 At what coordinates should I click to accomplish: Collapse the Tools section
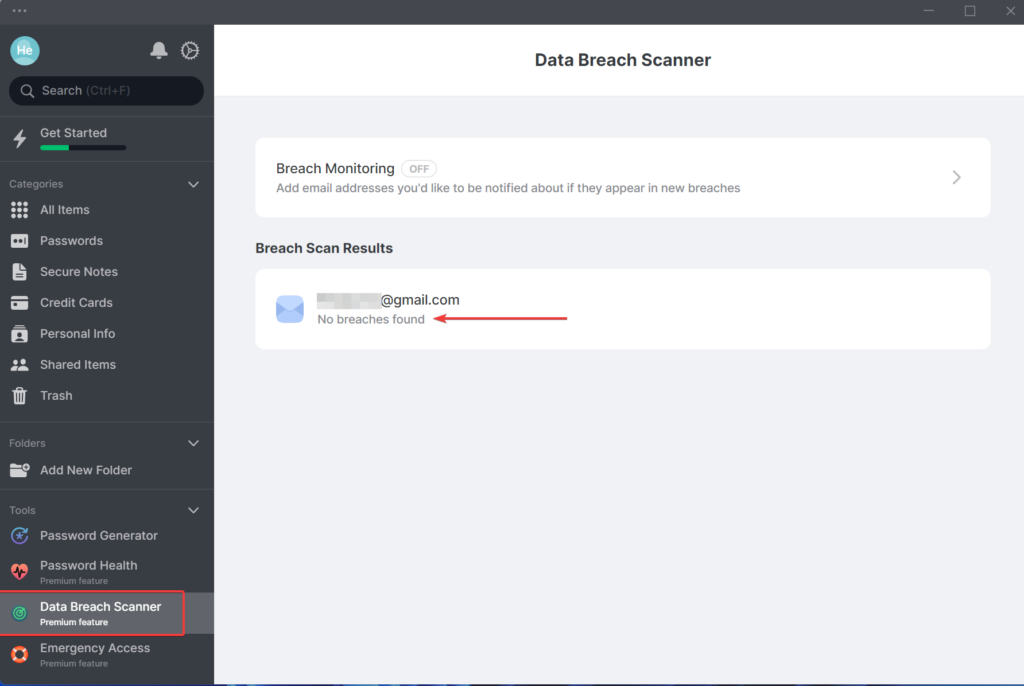[193, 510]
